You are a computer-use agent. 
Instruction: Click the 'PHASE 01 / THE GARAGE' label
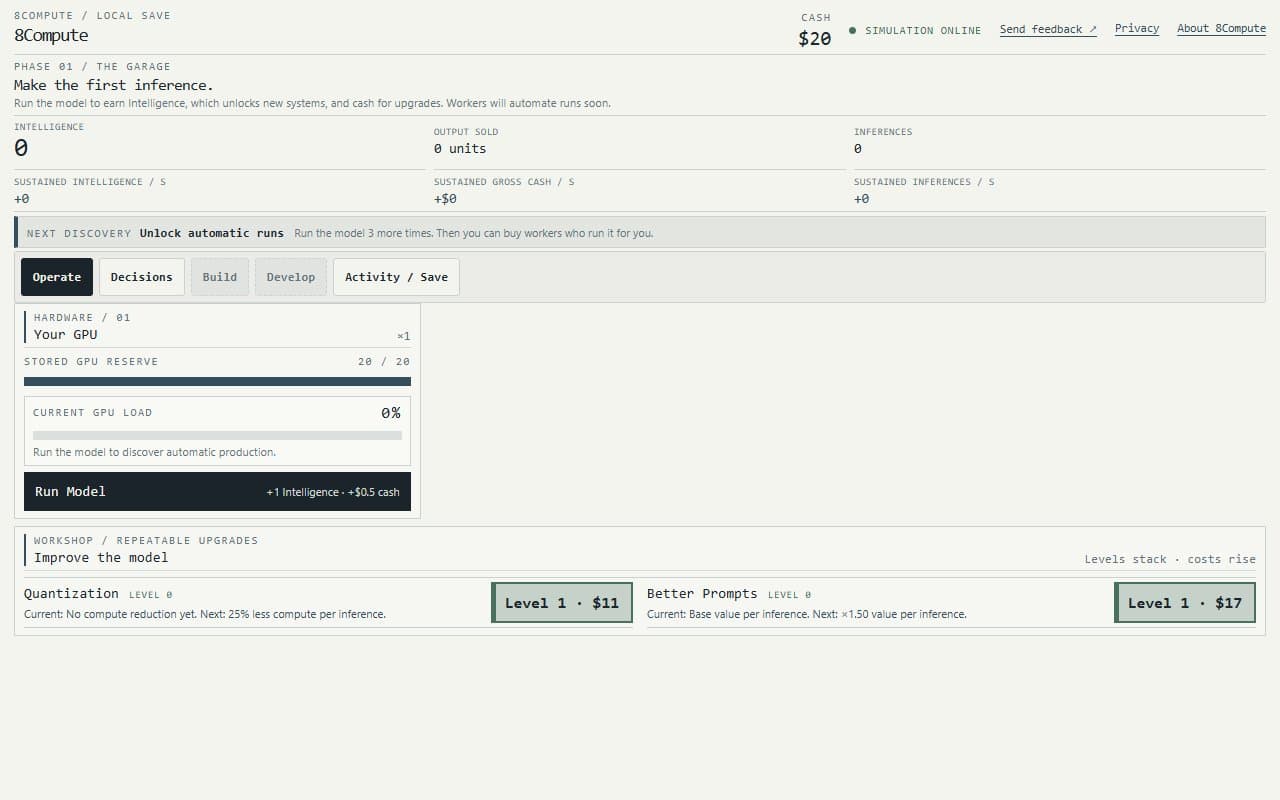point(92,66)
